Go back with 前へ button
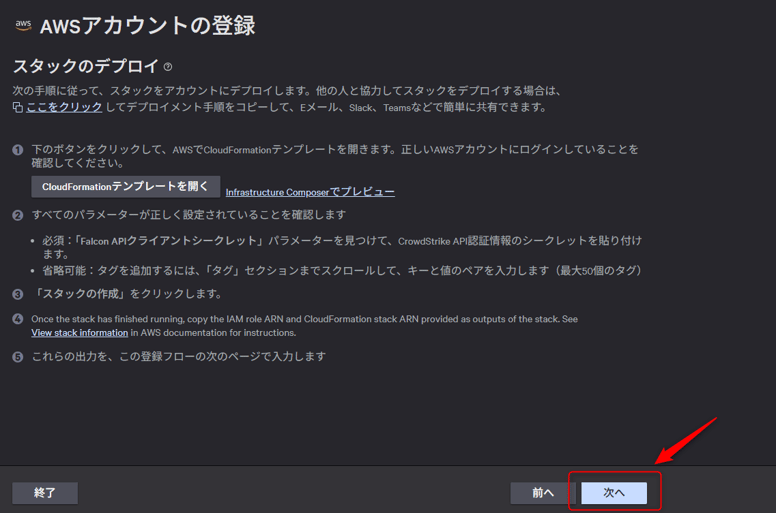 [x=543, y=493]
